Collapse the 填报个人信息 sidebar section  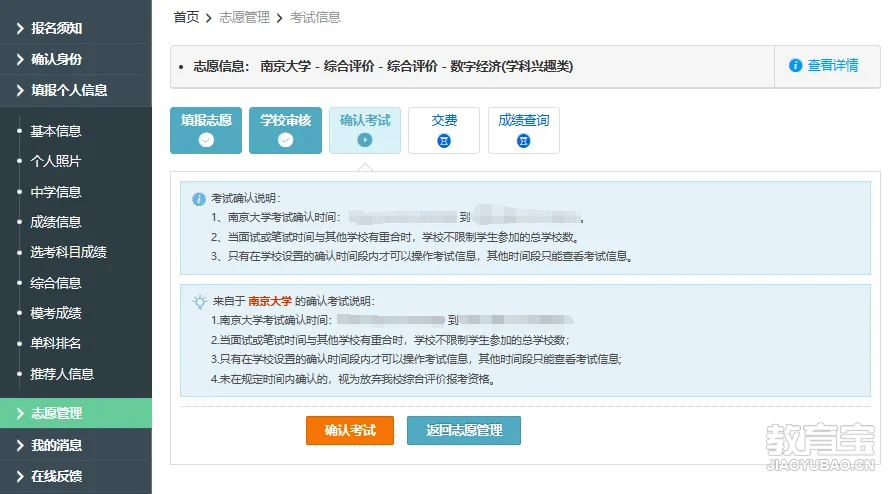pos(75,90)
